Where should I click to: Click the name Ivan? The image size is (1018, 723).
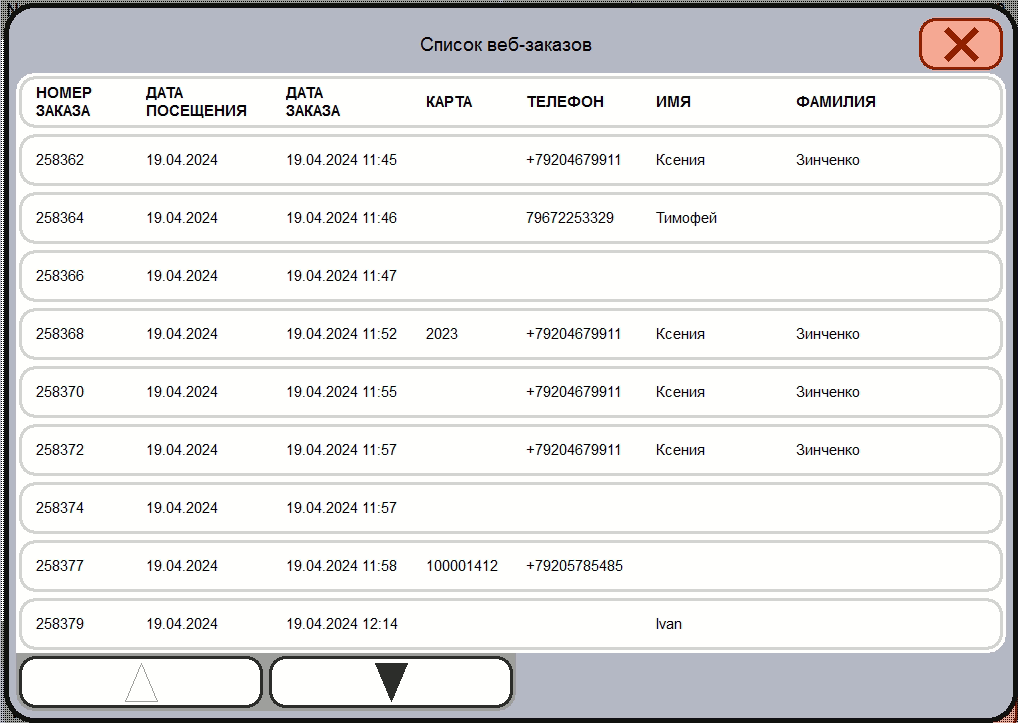pyautogui.click(x=669, y=624)
